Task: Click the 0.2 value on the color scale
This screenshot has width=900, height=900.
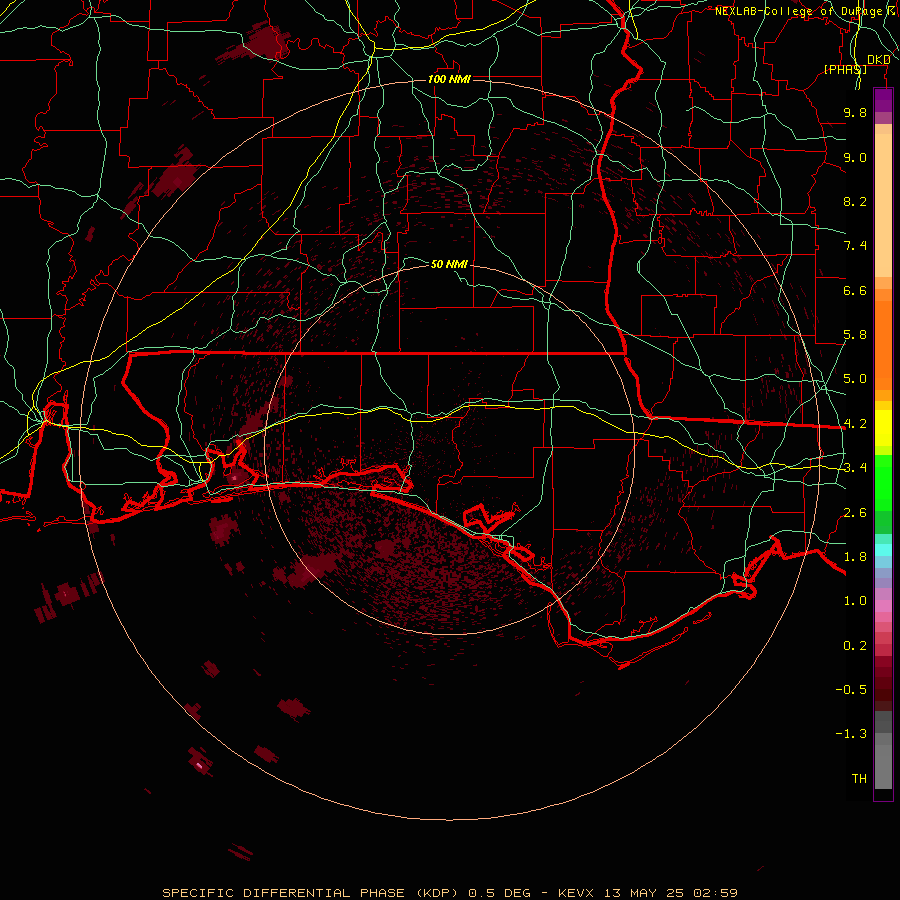Action: click(x=855, y=646)
